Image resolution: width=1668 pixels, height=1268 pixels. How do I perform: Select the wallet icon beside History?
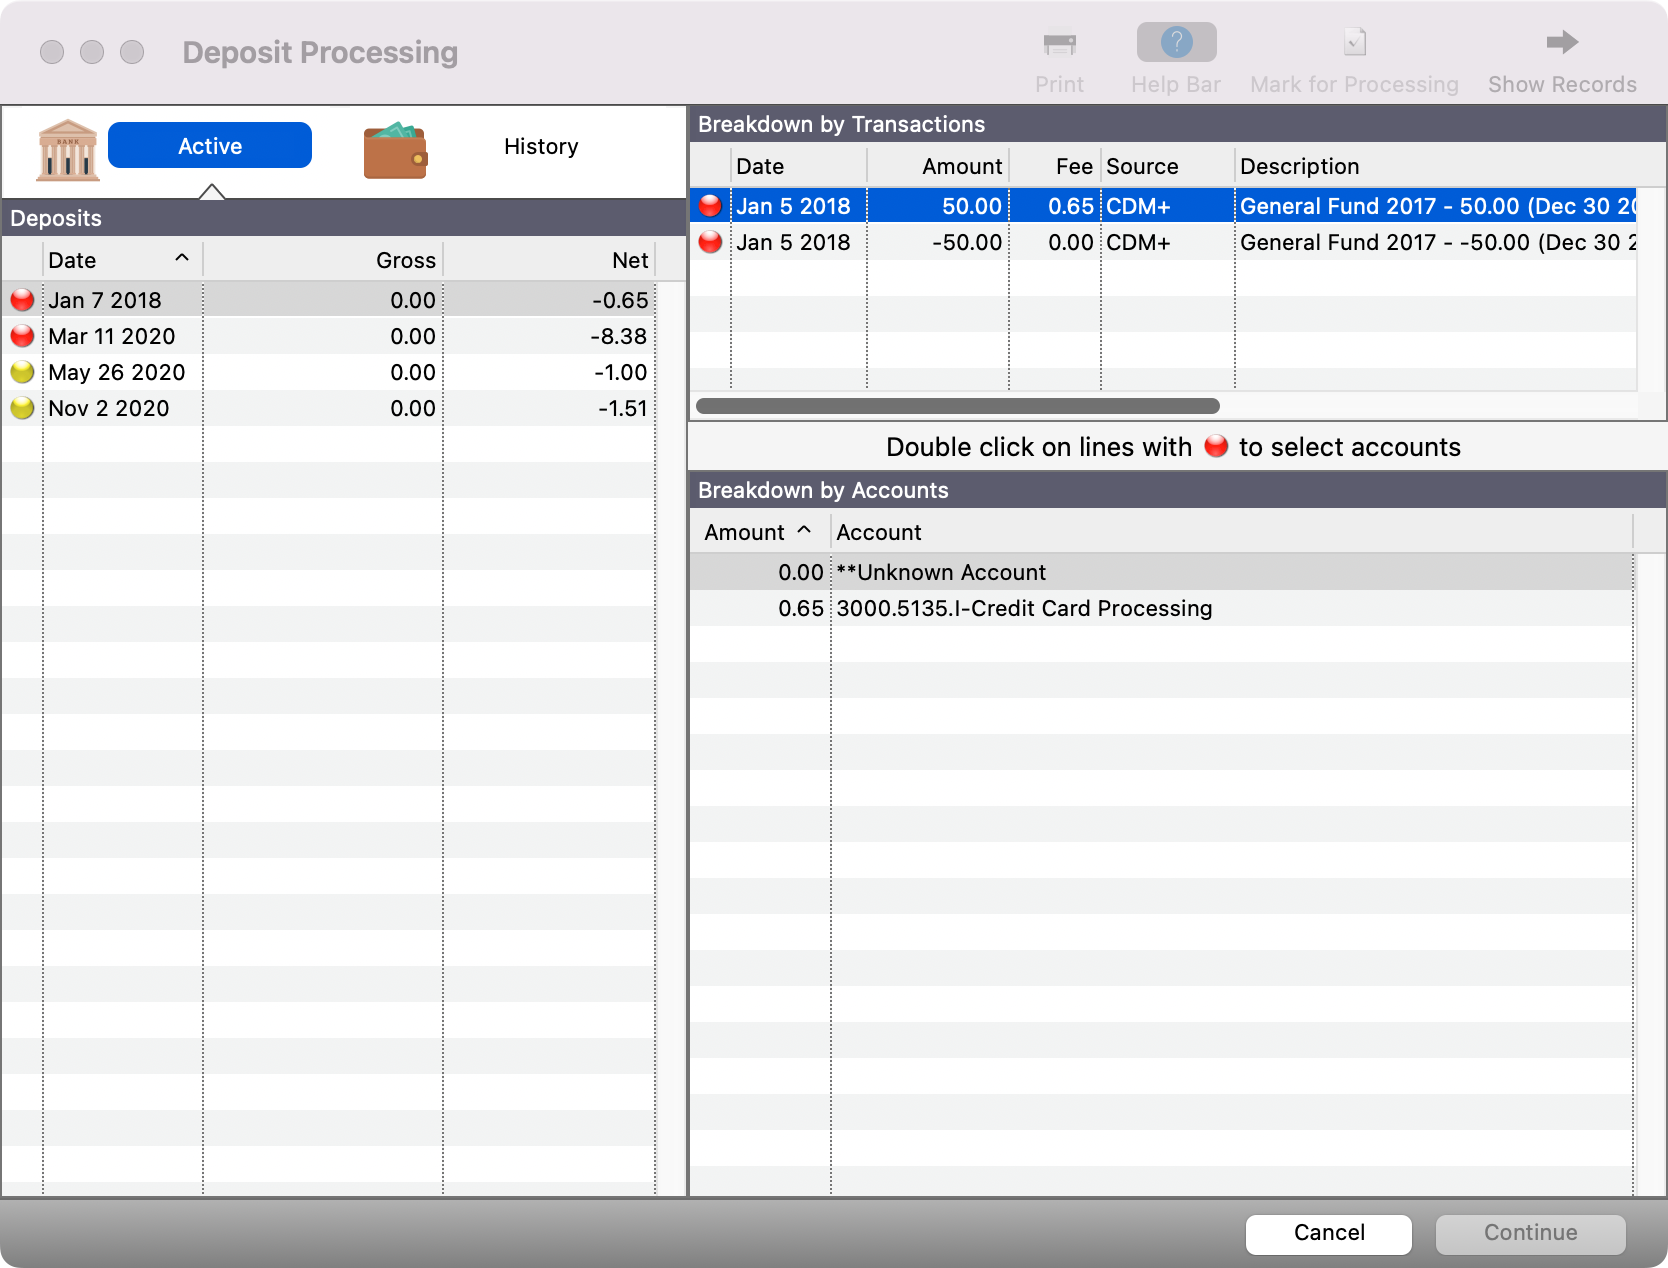[x=396, y=149]
